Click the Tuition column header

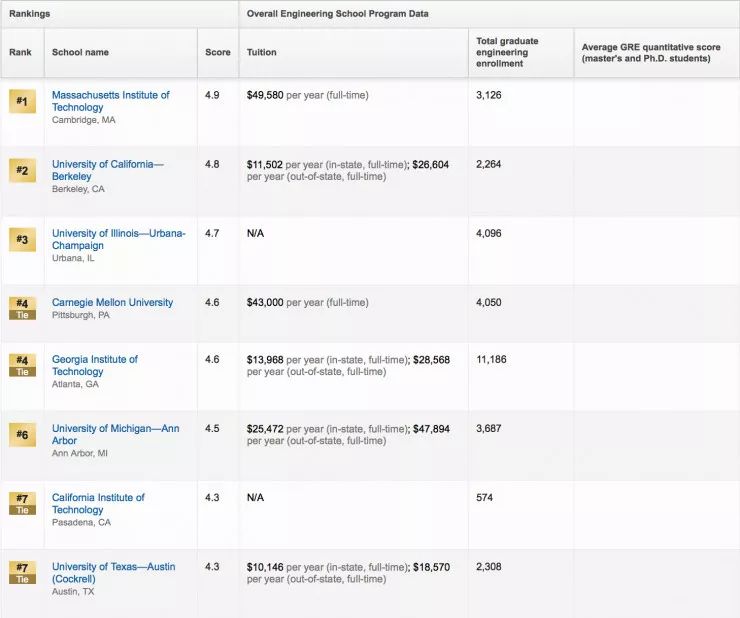(262, 52)
